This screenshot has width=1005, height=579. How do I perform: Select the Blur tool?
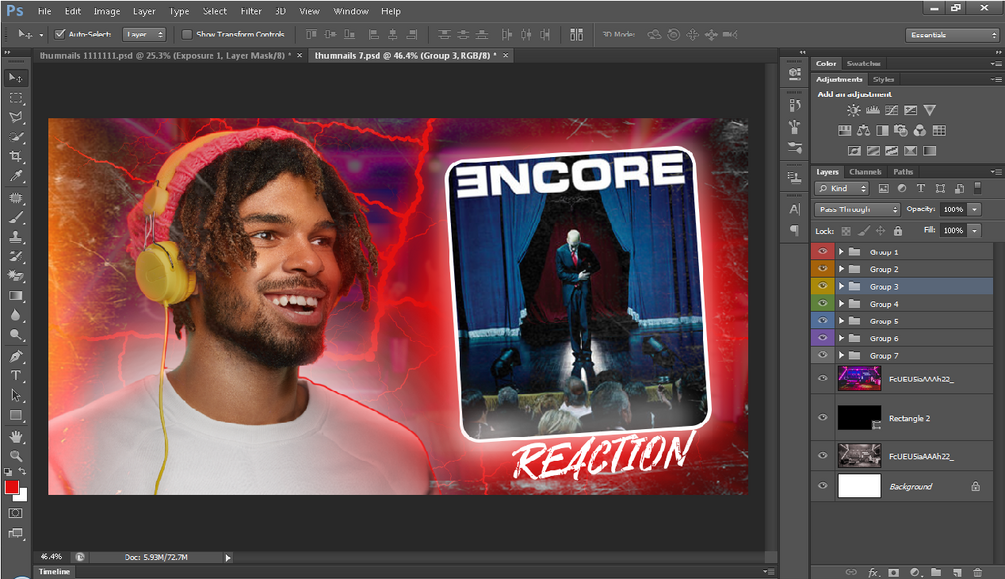click(x=15, y=315)
